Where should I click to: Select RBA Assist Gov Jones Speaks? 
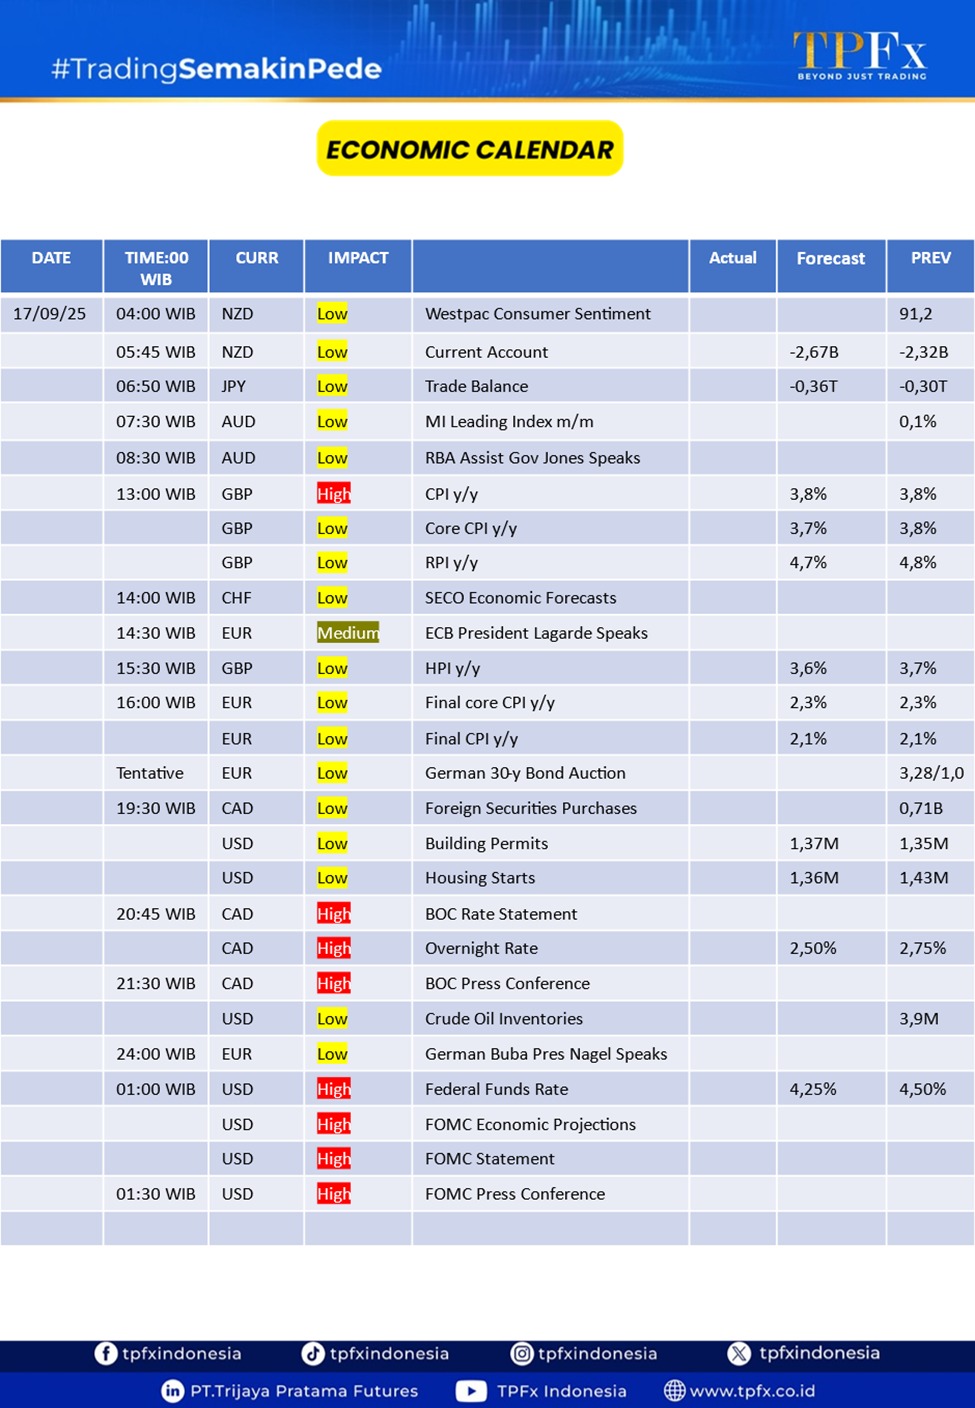532,458
